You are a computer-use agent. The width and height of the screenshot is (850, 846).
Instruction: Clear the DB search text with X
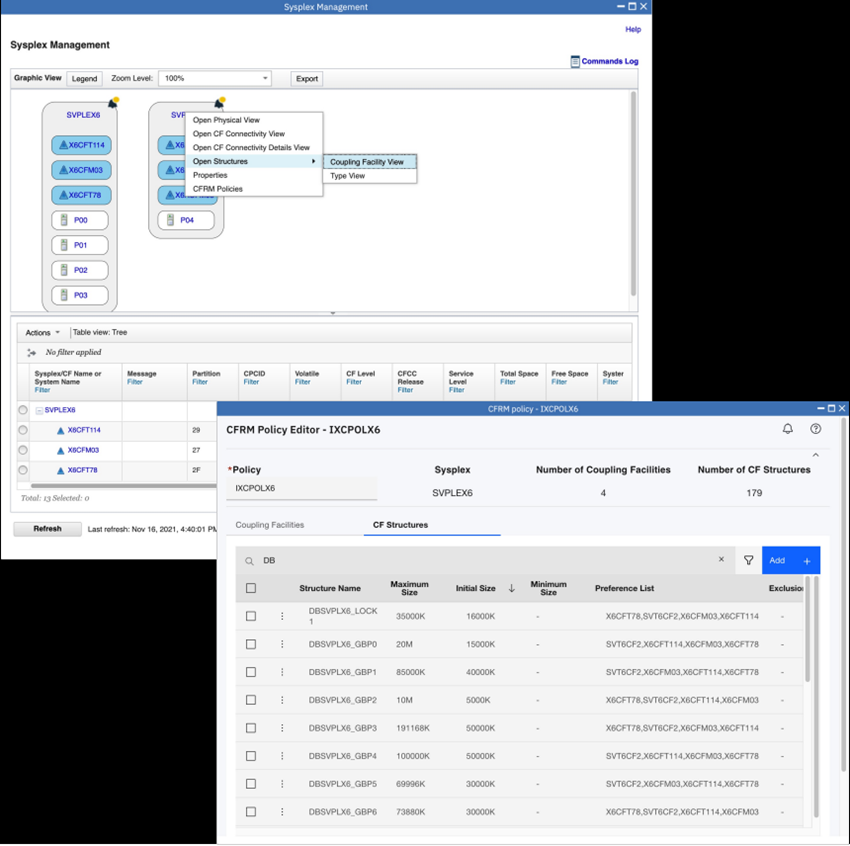click(721, 559)
